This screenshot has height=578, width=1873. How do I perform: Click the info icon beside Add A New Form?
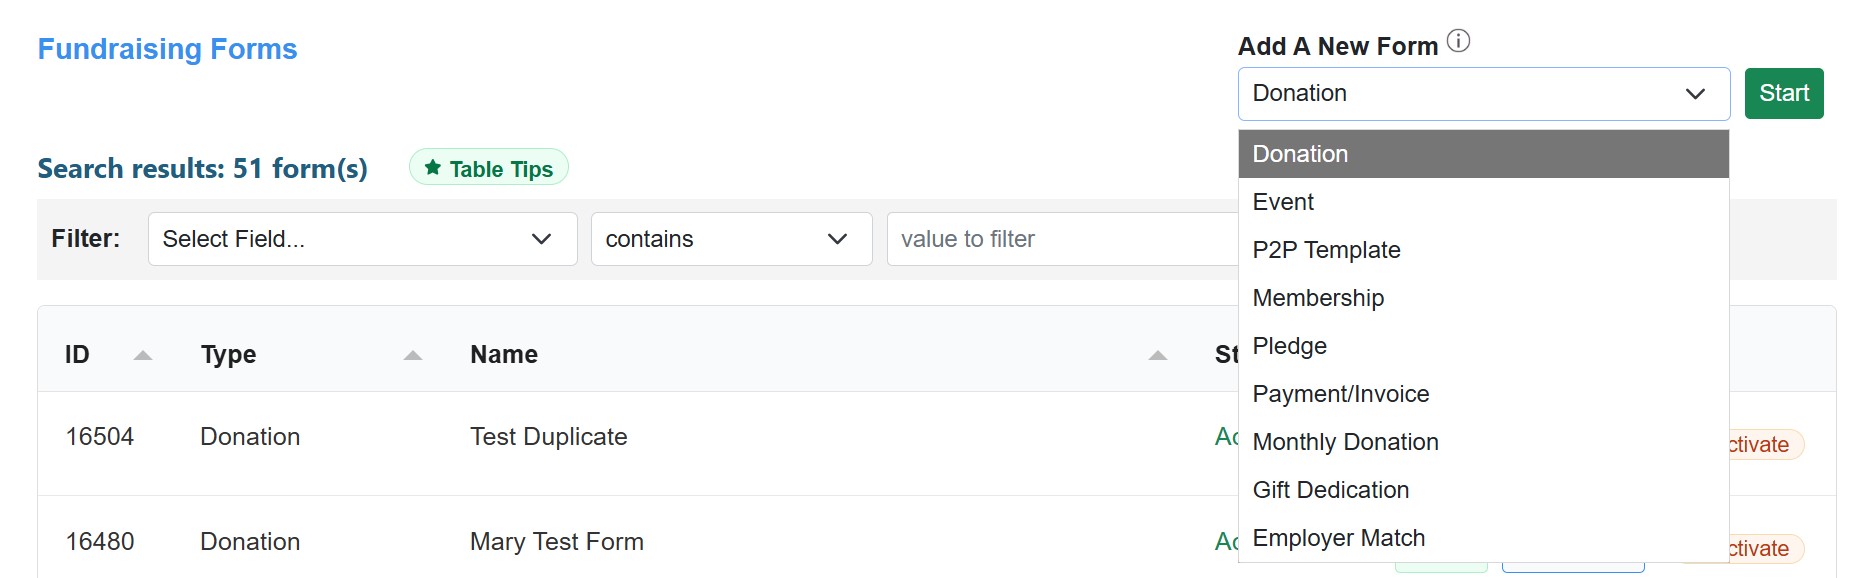tap(1458, 41)
